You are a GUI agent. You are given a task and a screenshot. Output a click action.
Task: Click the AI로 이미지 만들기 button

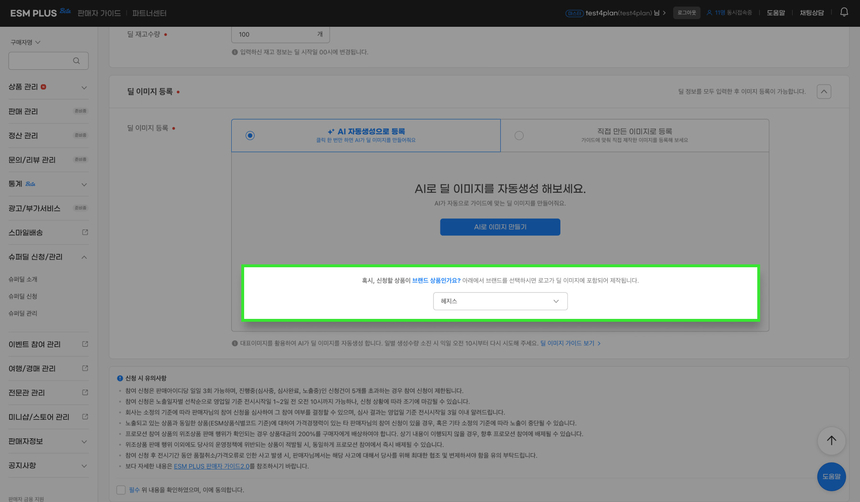500,227
